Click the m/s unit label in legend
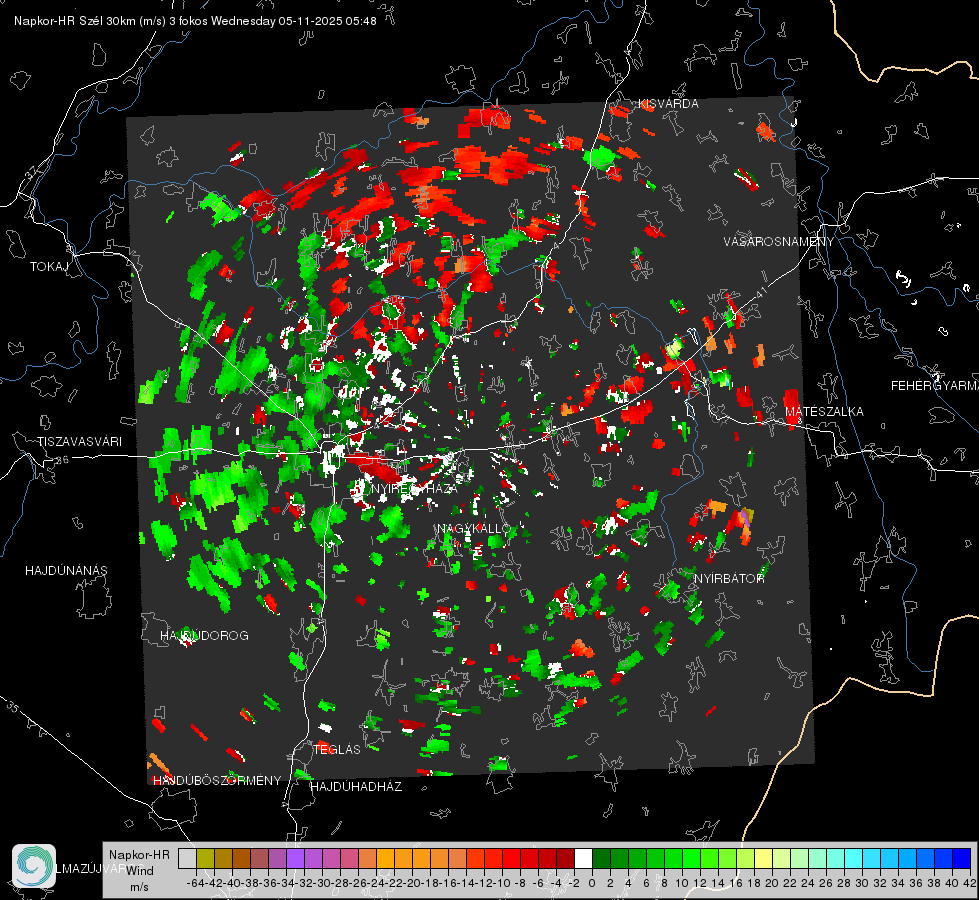Screen dimensions: 979x900 139,887
